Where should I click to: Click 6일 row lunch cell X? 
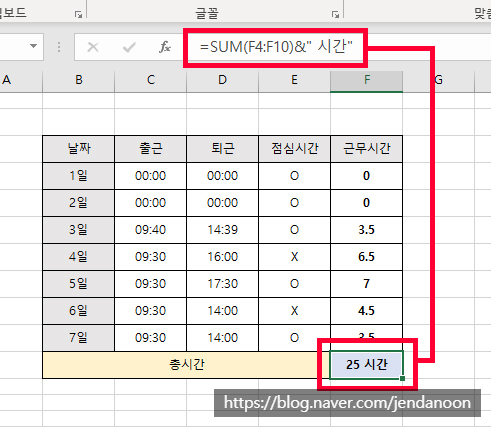295,311
